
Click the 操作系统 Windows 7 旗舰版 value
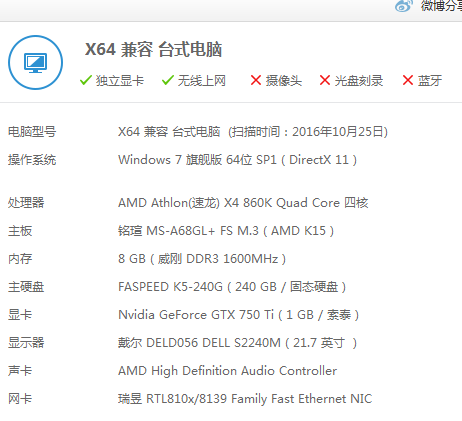point(237,160)
